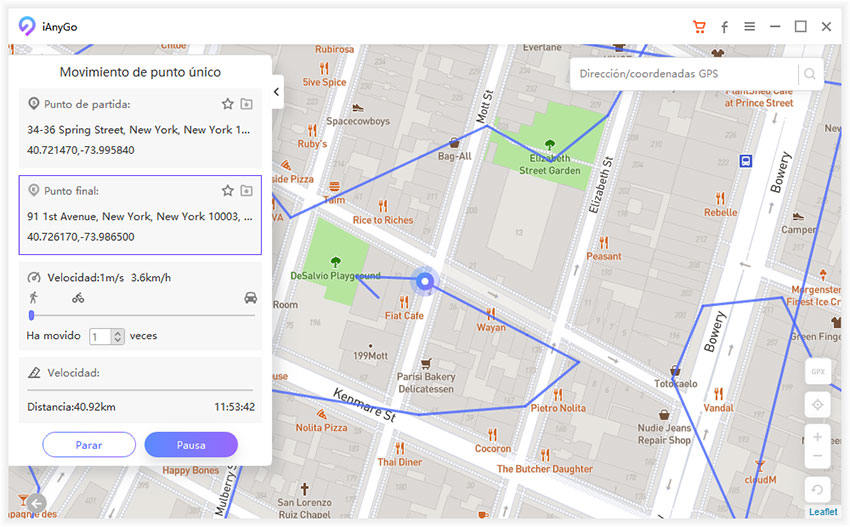The image size is (850, 527).
Task: Click the Ha movido veces number field
Action: click(x=101, y=336)
